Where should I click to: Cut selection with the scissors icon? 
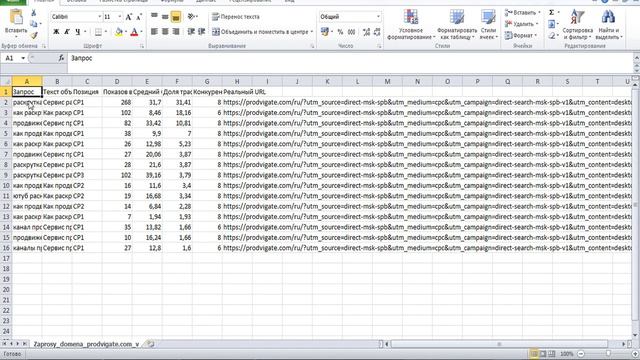(x=34, y=13)
